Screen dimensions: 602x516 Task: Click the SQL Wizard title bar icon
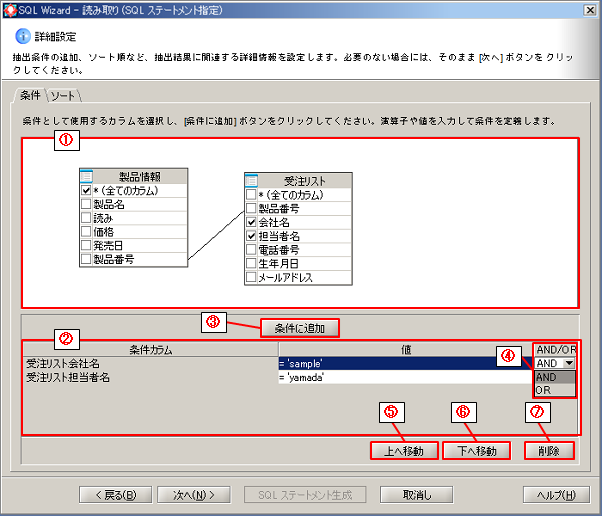pos(9,9)
